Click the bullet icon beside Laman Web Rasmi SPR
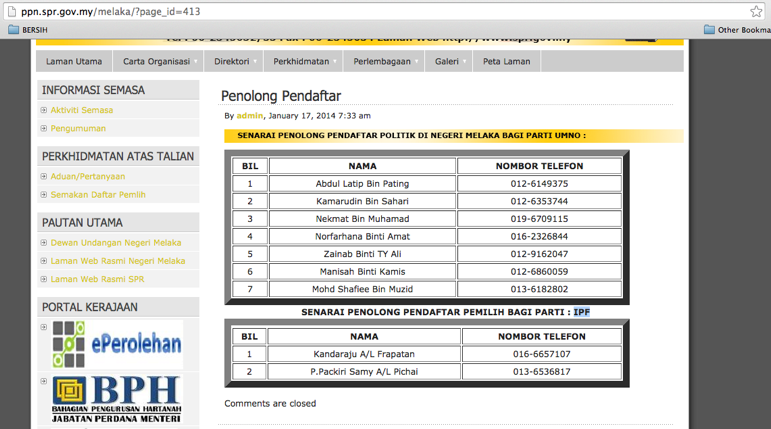Screen dimensions: 771x429 (44, 279)
